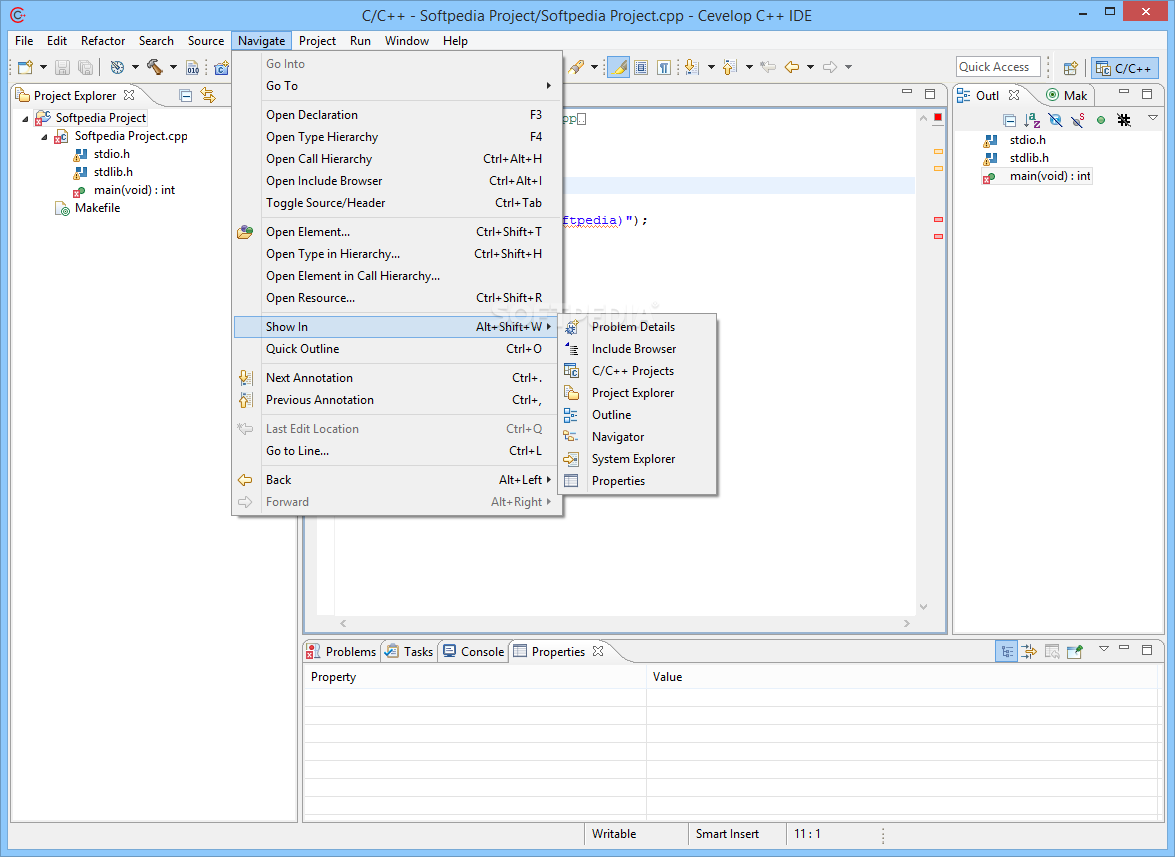Toggle block selection mode icon

[x=641, y=67]
